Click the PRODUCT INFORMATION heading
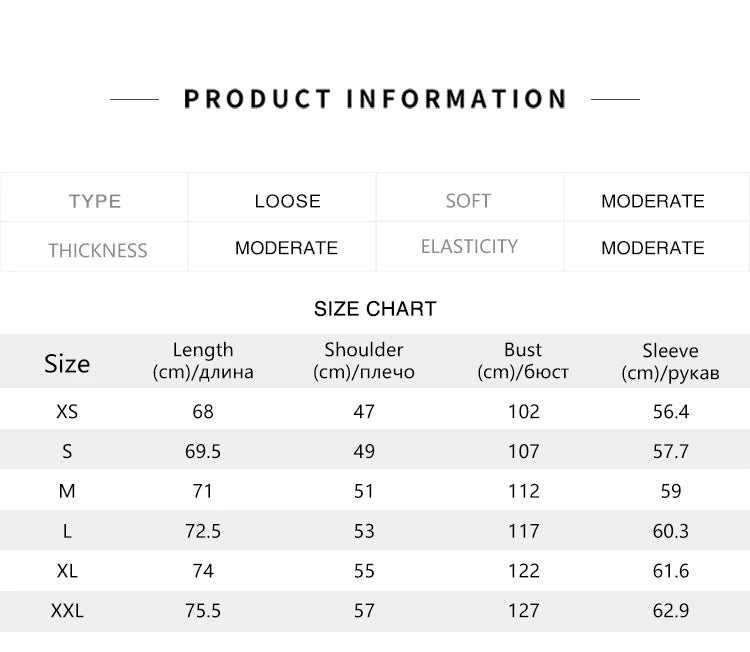Viewport: 750px width, 652px height. 375,99
